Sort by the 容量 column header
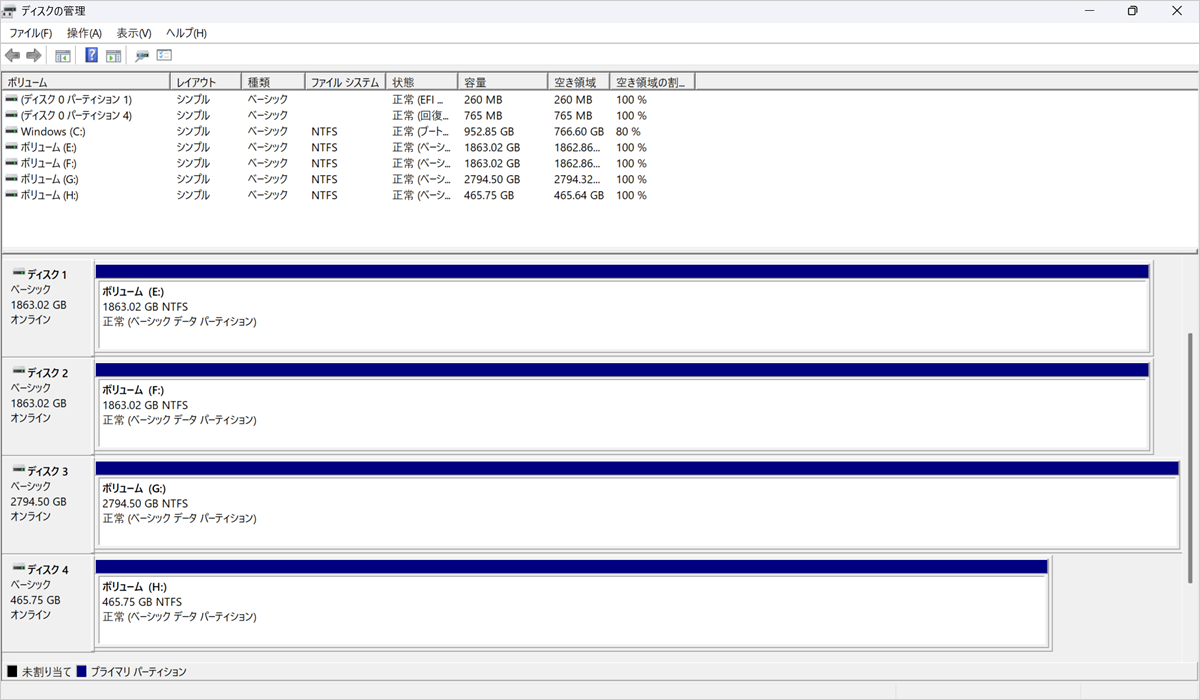1200x700 pixels. coord(501,82)
